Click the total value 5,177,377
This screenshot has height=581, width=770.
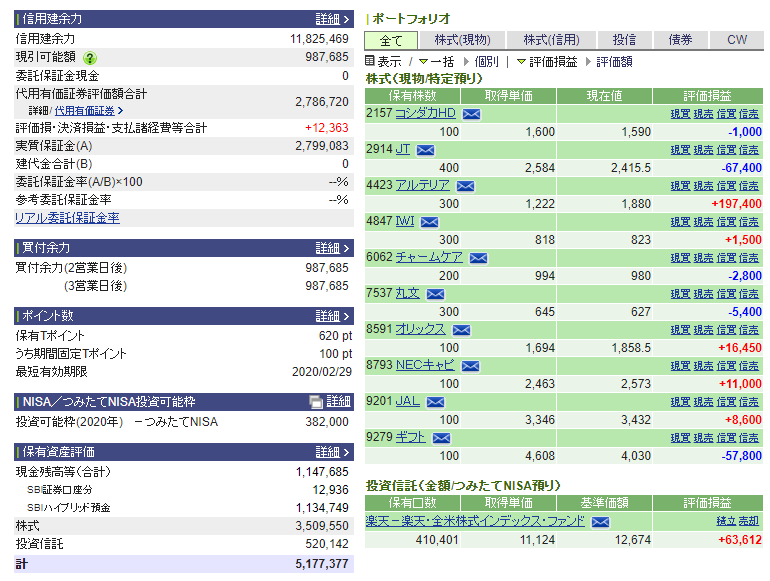click(x=322, y=564)
